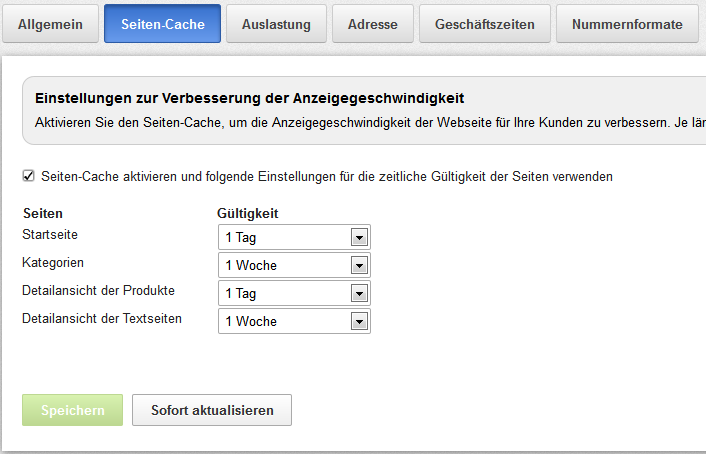Image resolution: width=706 pixels, height=454 pixels.
Task: Click the arrow icon on the Kategorien dropdown
Action: coord(359,265)
